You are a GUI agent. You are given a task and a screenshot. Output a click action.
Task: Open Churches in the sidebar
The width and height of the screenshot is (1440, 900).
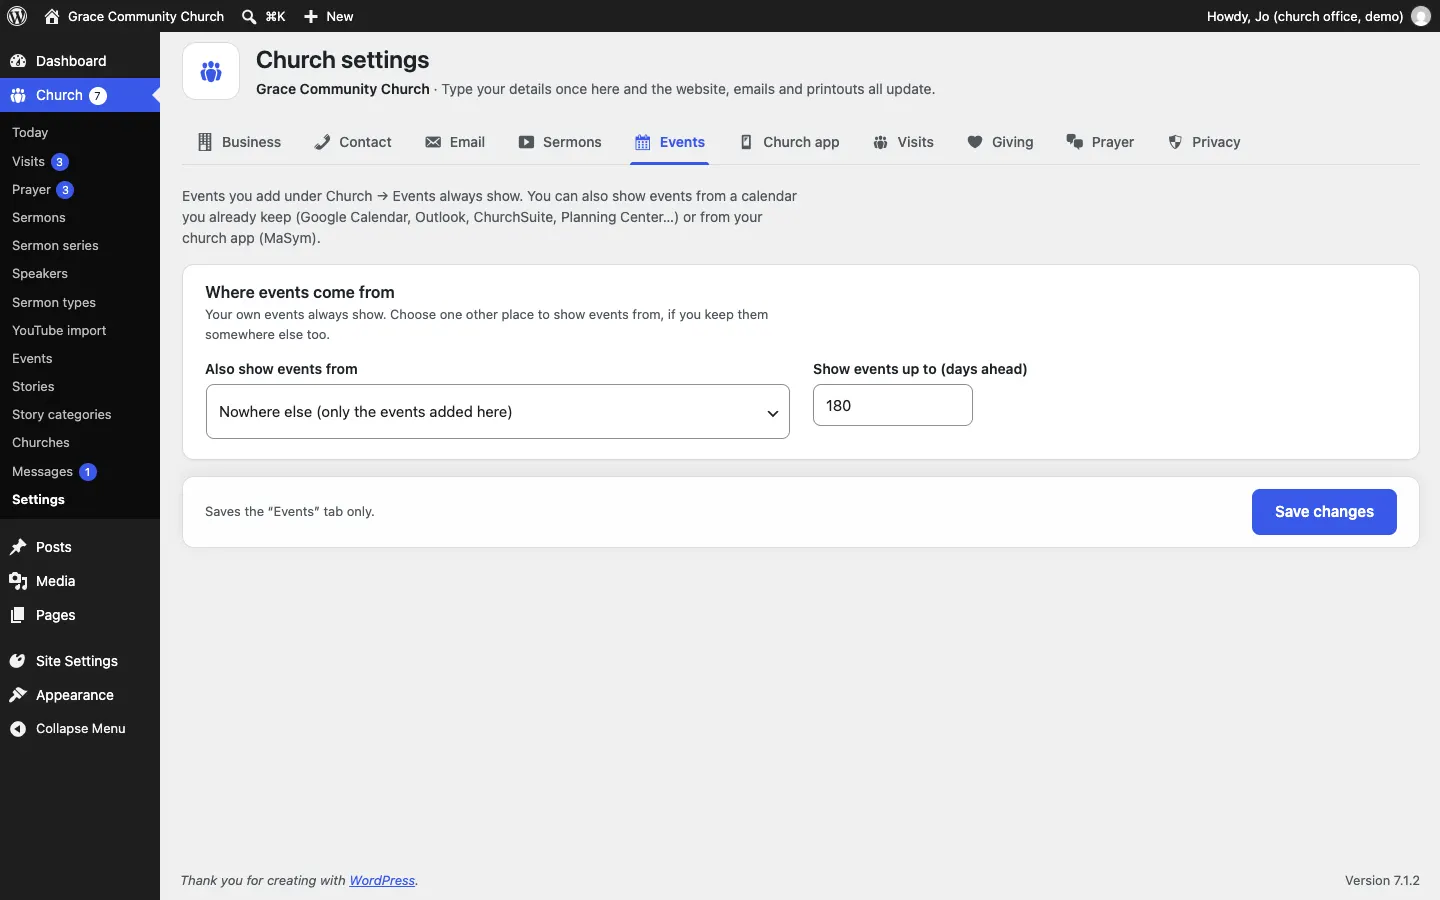point(41,443)
